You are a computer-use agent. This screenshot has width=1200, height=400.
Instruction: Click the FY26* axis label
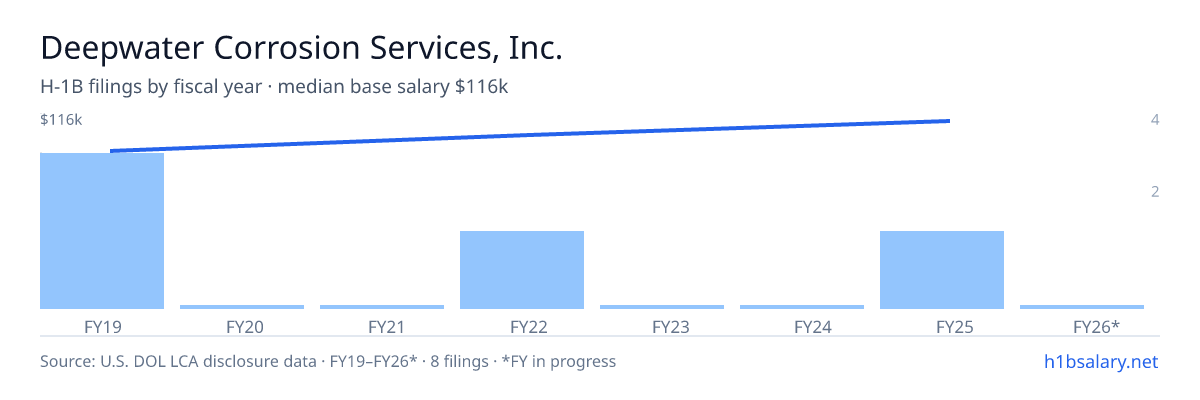(1096, 326)
